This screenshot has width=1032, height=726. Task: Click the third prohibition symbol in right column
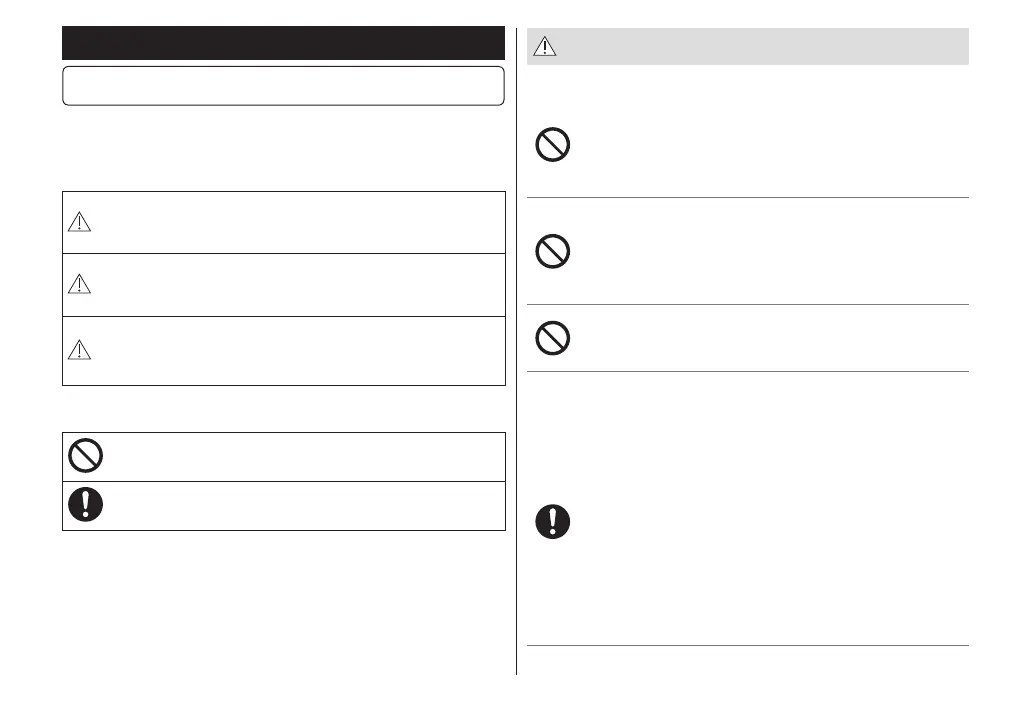pyautogui.click(x=553, y=338)
